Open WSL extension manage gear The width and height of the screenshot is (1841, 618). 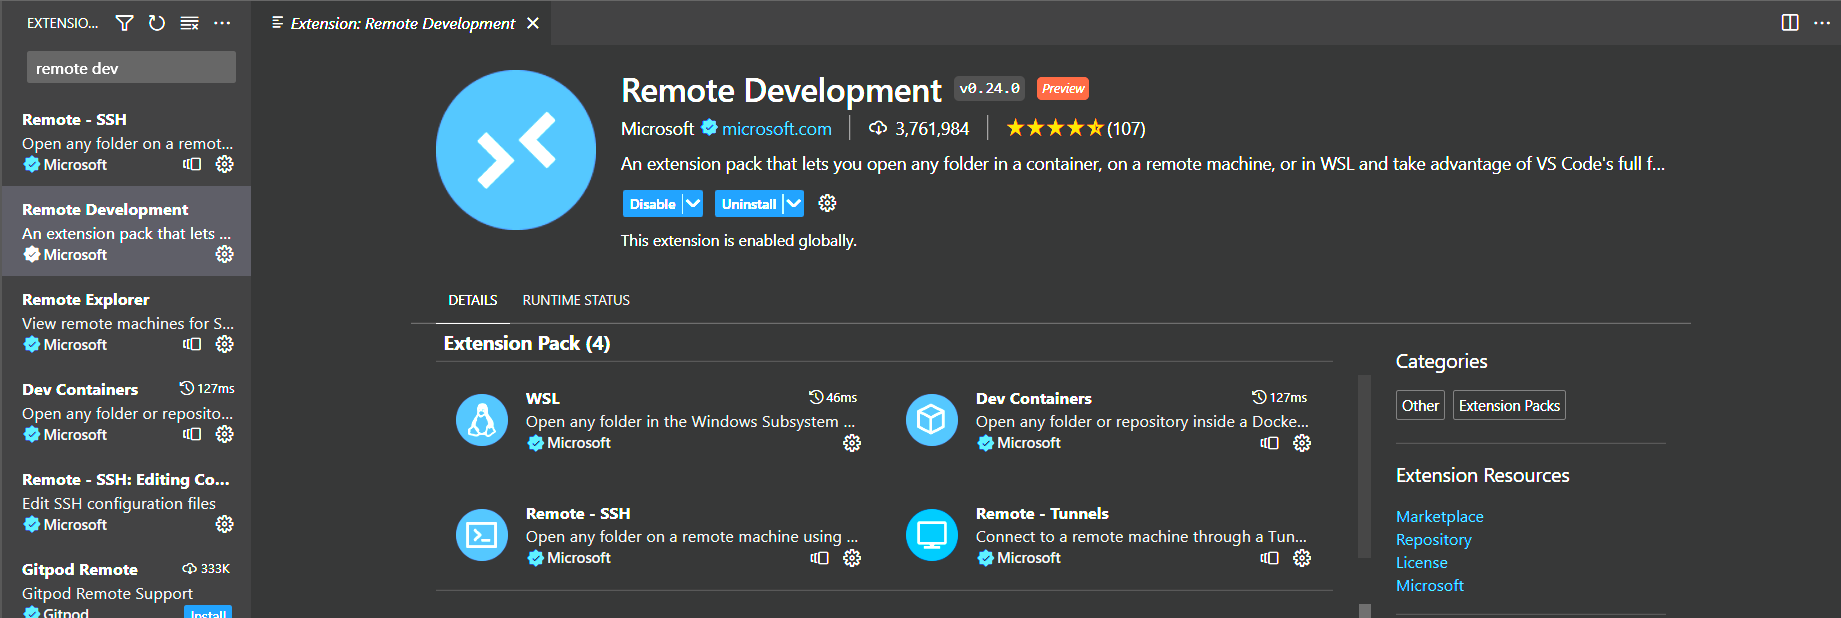pyautogui.click(x=852, y=443)
